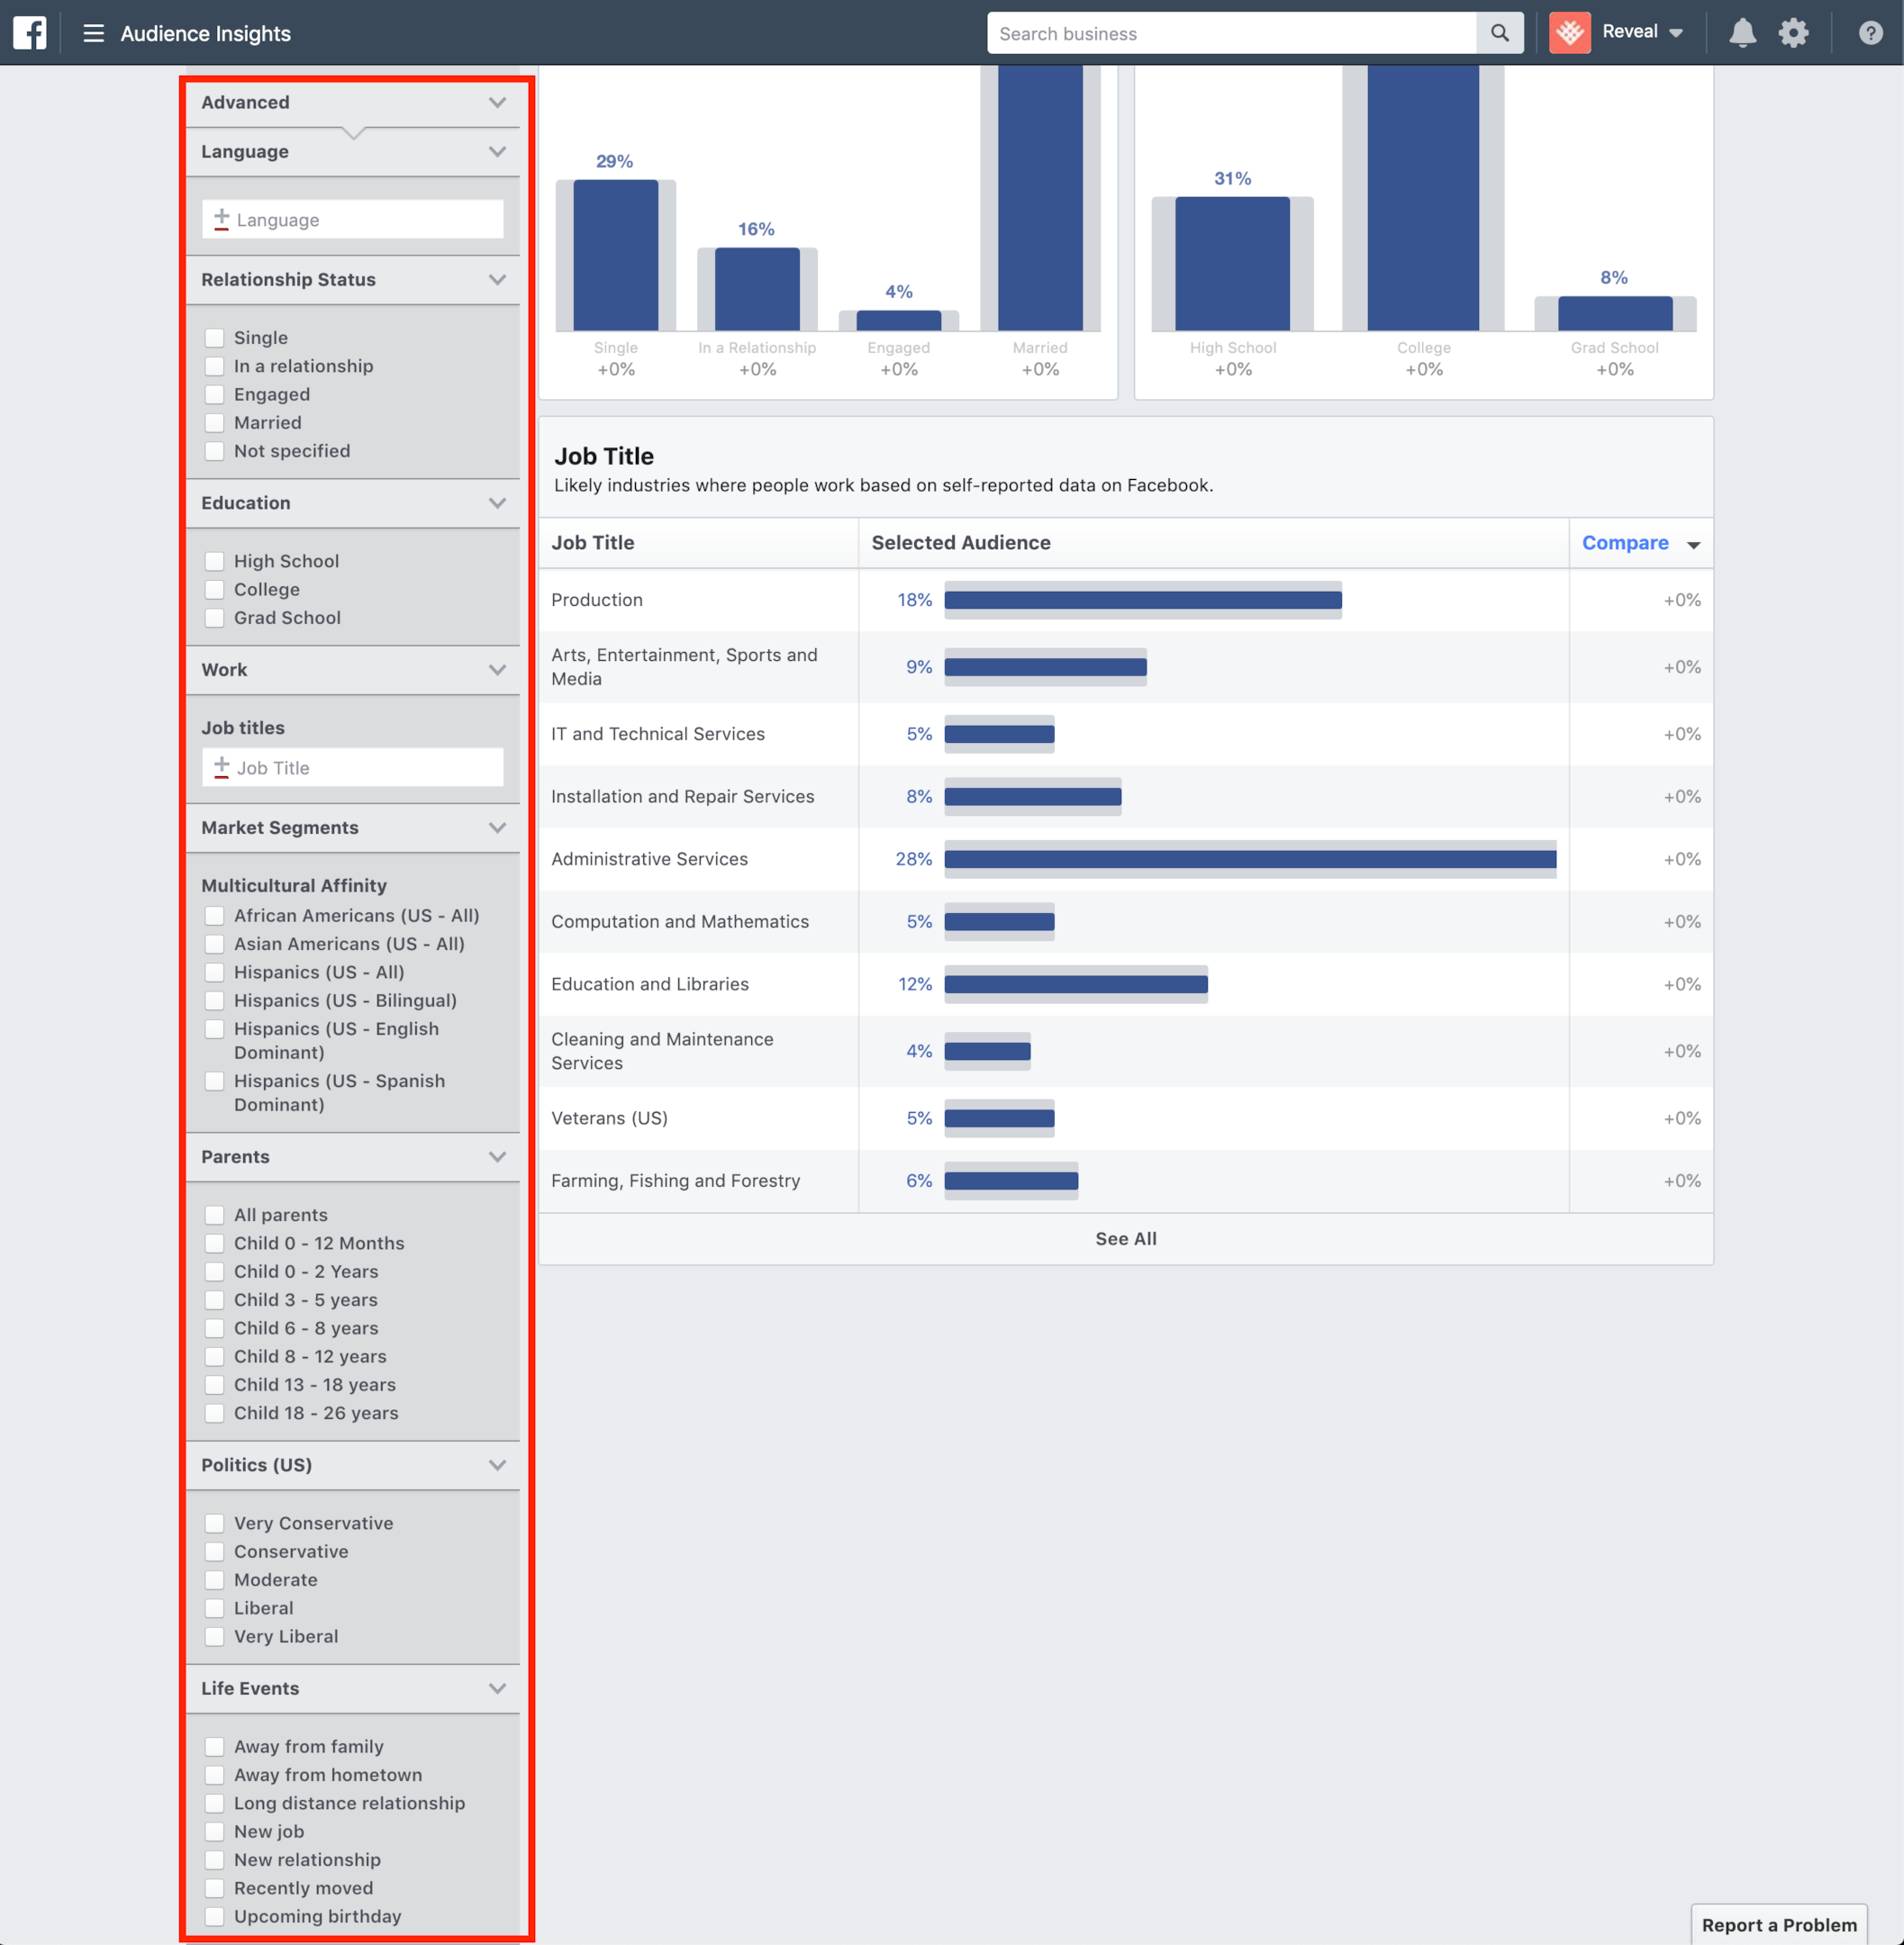Viewport: 1904px width, 1945px height.
Task: Click the search magnifier icon
Action: tap(1499, 33)
